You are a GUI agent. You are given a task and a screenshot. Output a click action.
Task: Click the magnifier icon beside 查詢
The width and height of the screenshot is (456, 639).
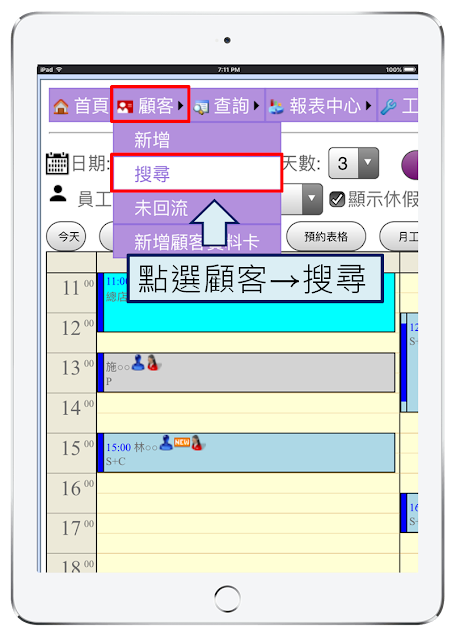[200, 108]
